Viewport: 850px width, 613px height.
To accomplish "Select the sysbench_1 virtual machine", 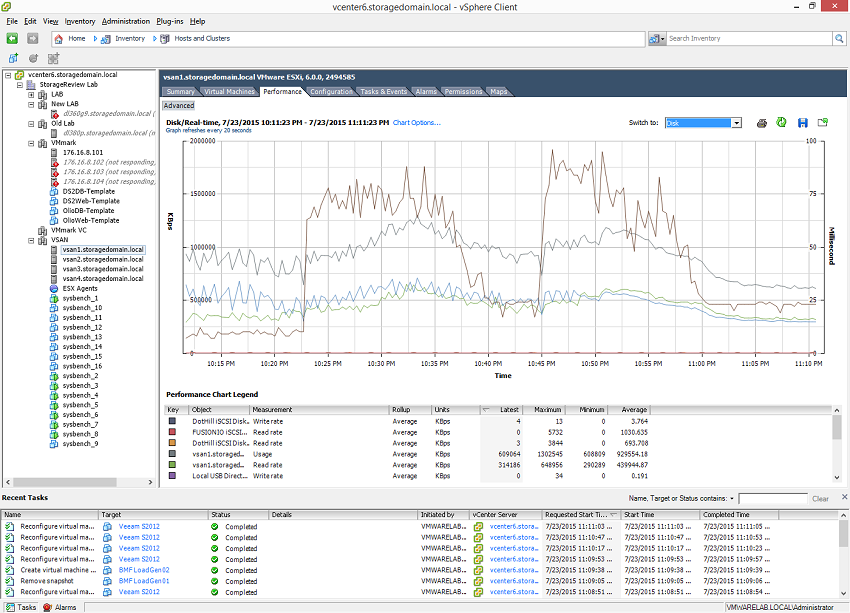I will pos(80,298).
